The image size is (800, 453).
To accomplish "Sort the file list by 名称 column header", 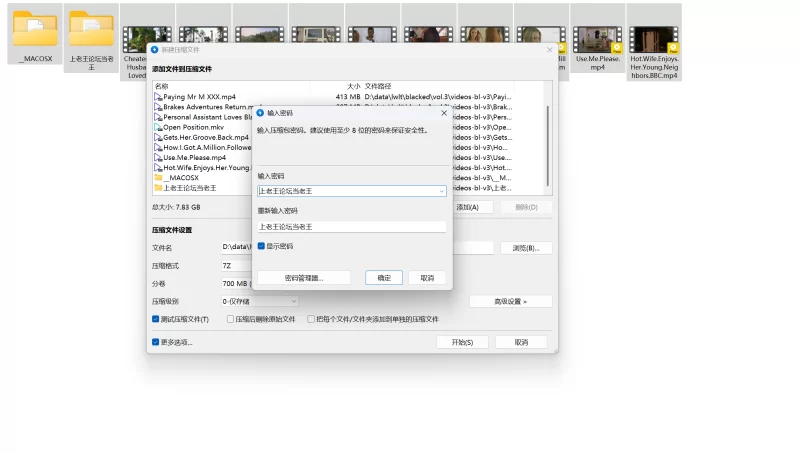I will tap(162, 86).
